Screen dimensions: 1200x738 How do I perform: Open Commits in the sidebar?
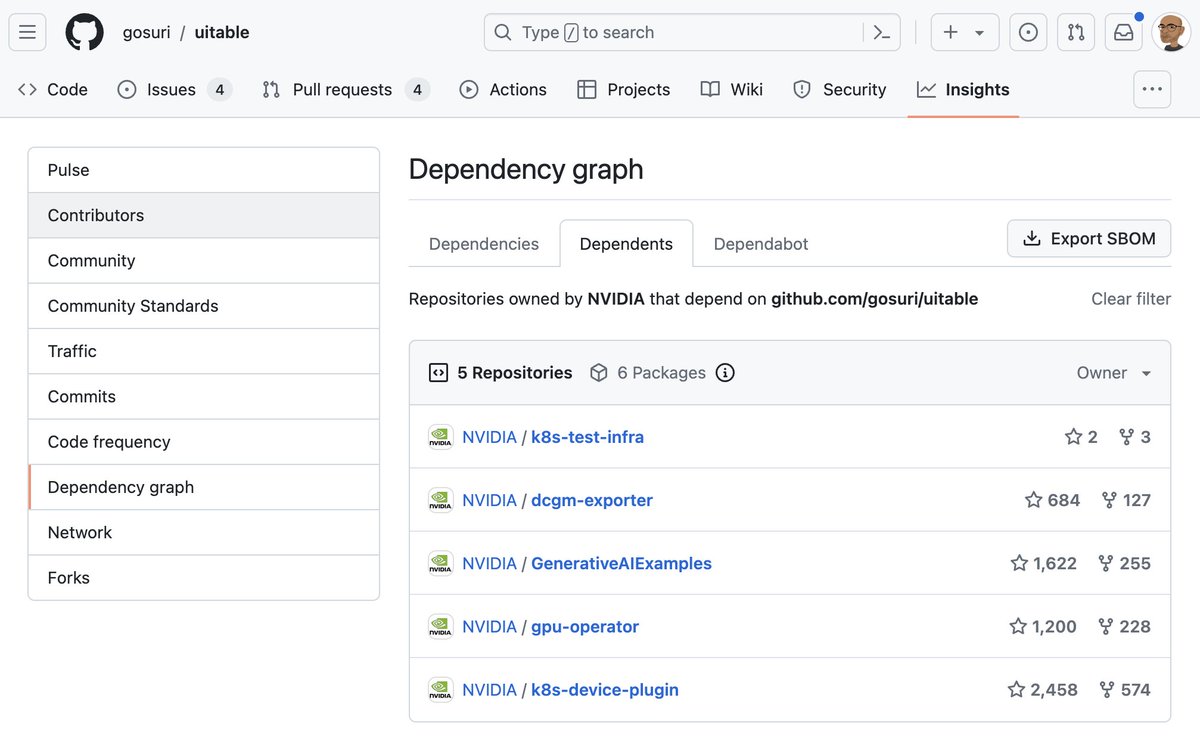204,396
